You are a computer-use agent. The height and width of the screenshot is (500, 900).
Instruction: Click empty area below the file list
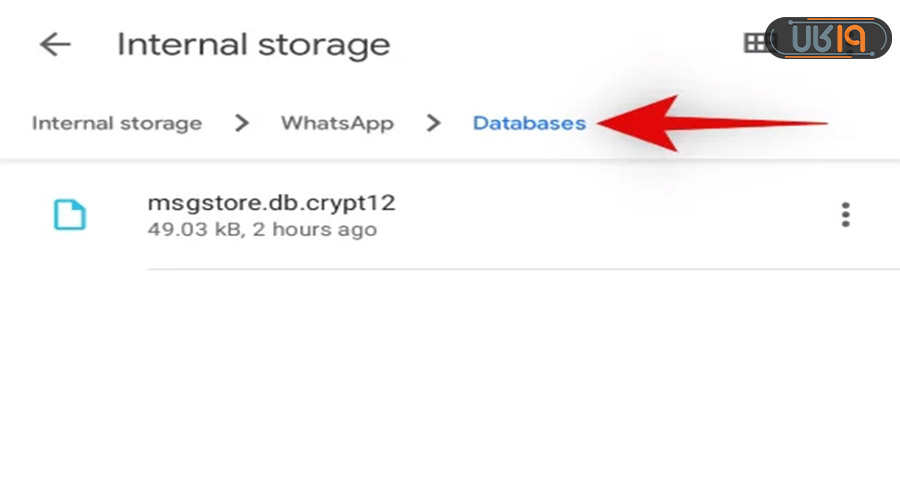(450, 390)
